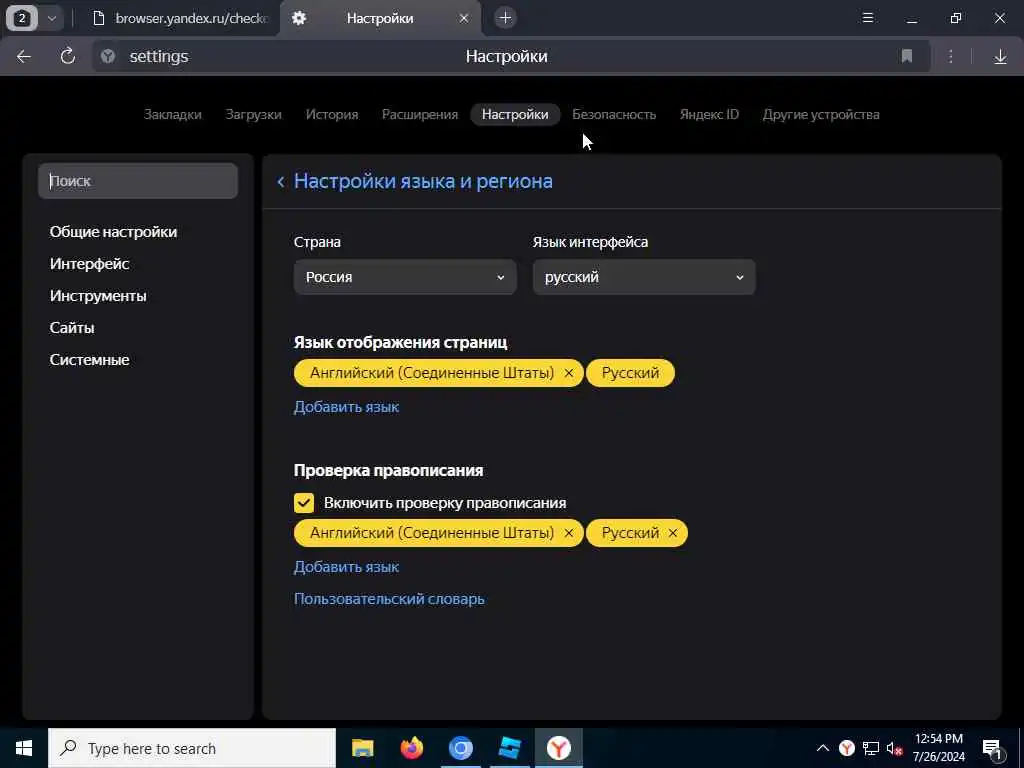Viewport: 1024px width, 768px height.
Task: Open the Яндекс ID section
Action: [x=709, y=114]
